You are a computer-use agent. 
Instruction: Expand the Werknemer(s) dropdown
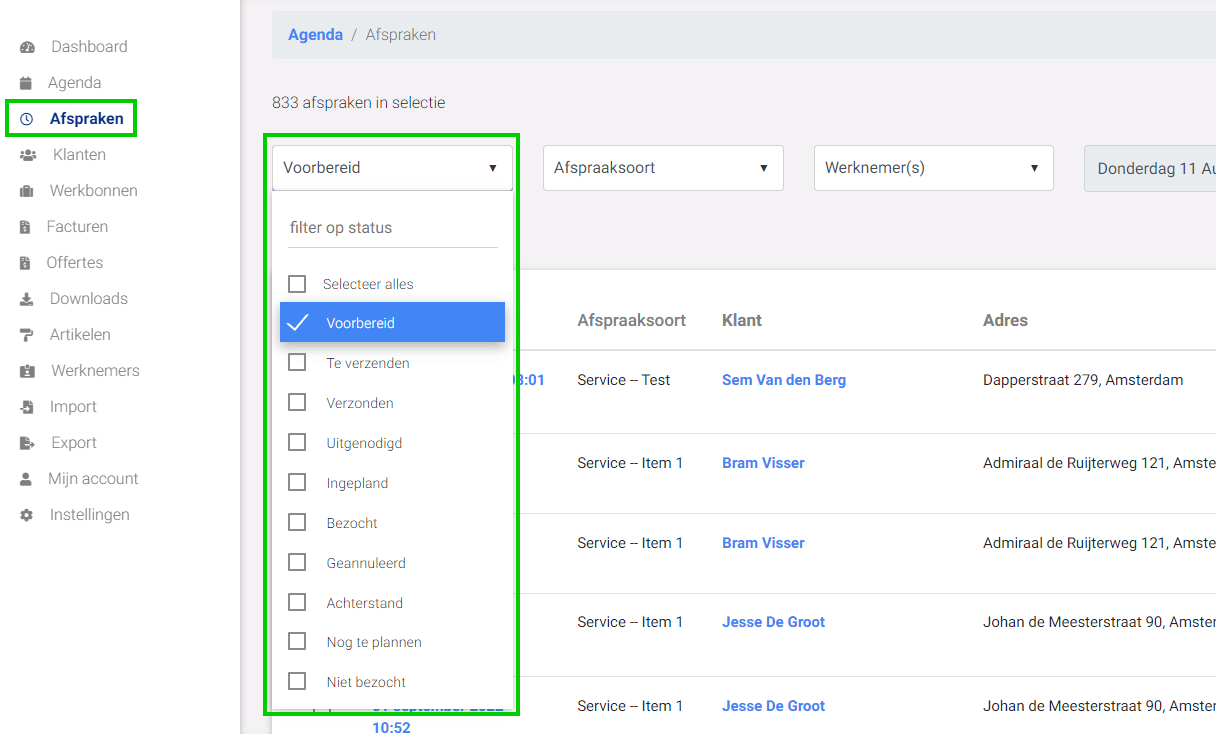coord(934,168)
